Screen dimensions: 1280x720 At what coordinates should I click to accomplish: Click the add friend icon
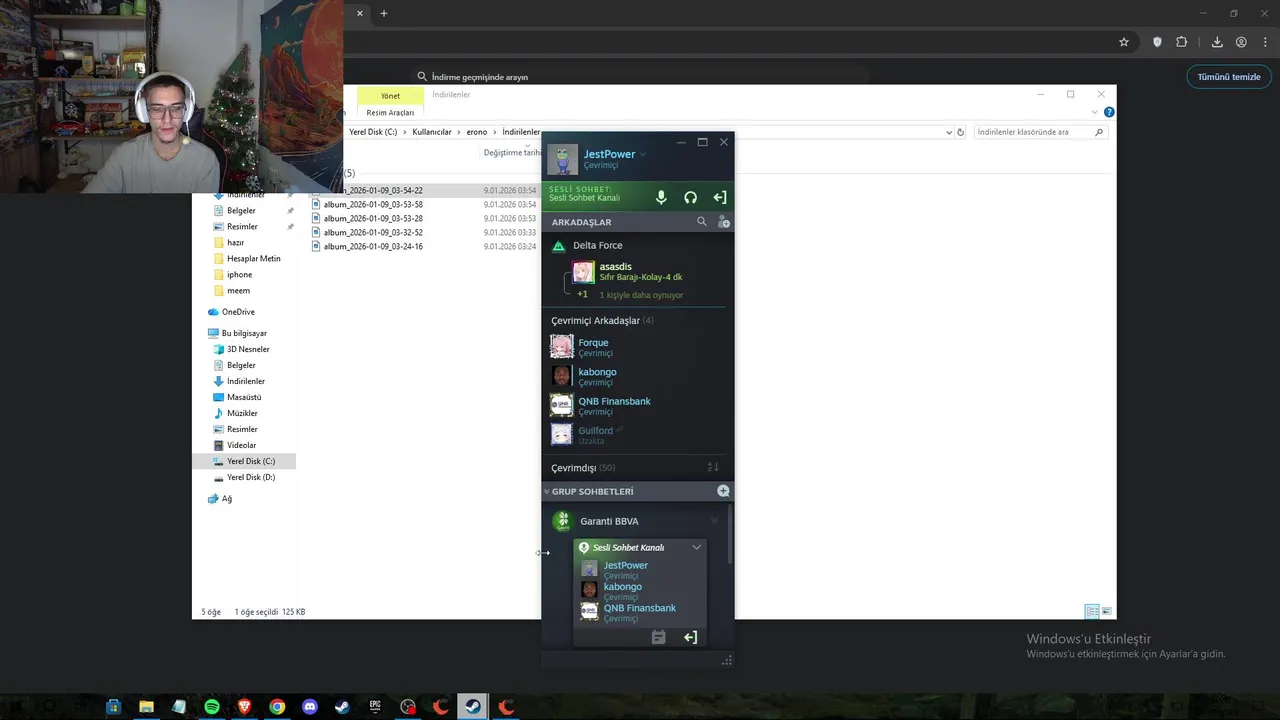724,222
